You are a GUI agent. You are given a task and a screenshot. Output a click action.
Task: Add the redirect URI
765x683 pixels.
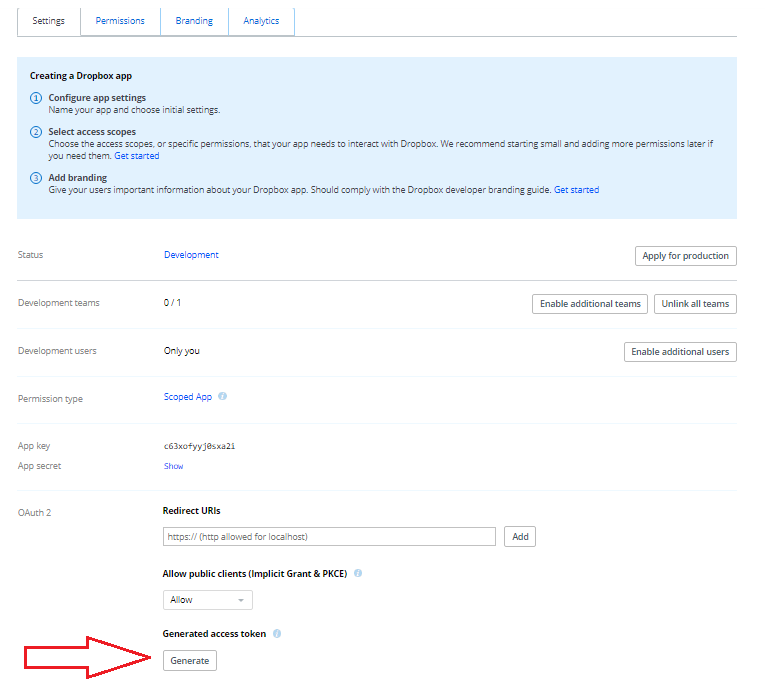(x=520, y=537)
